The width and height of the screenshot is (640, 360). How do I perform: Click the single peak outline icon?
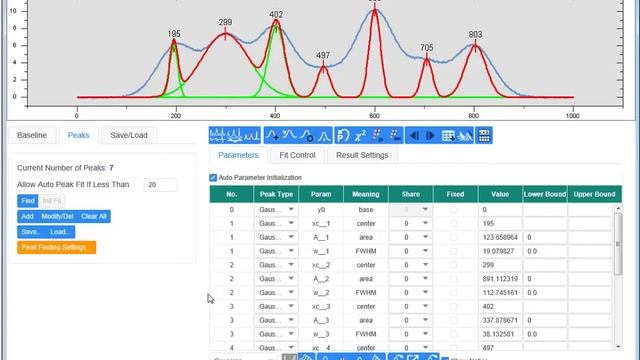[x=324, y=136]
